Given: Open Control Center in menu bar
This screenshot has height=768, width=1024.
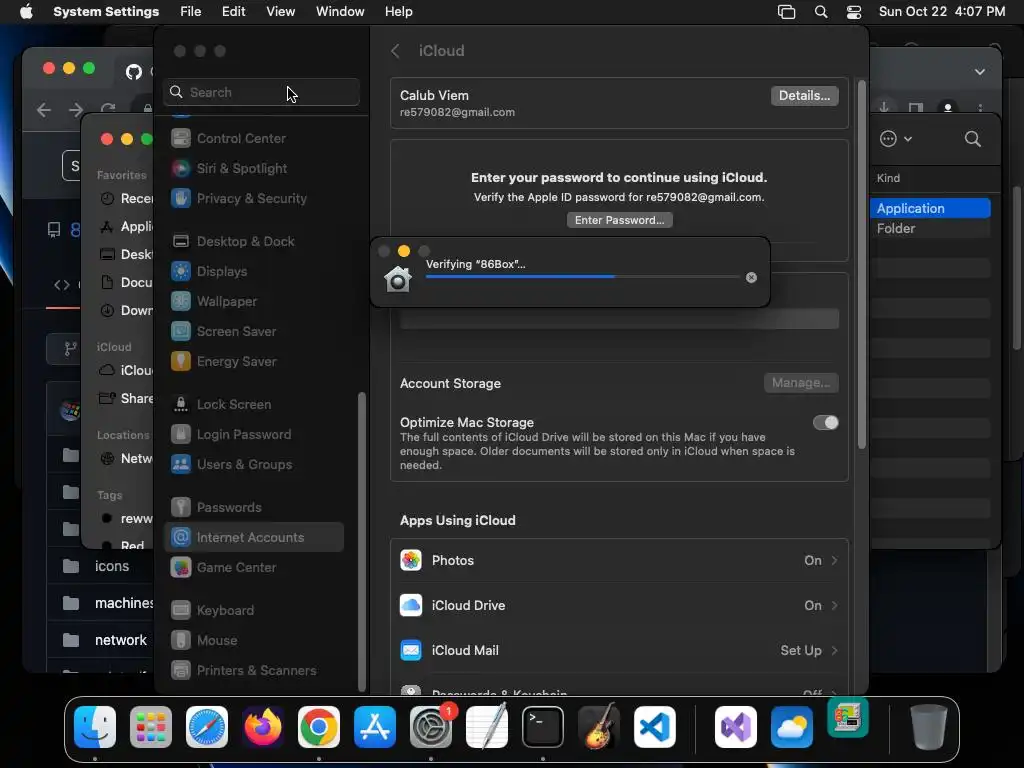Looking at the screenshot, I should point(854,12).
